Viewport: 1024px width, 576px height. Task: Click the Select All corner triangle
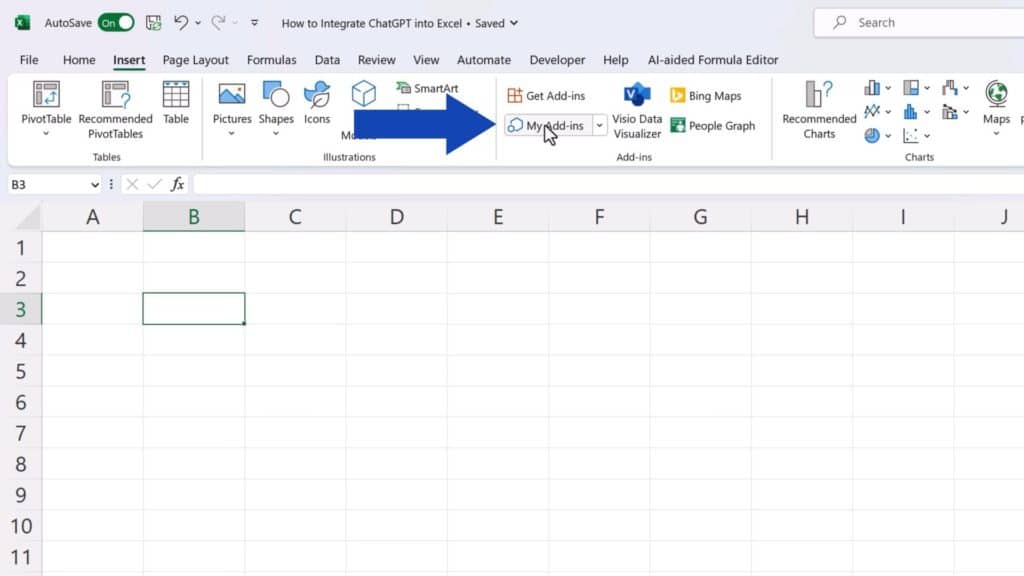[28, 217]
